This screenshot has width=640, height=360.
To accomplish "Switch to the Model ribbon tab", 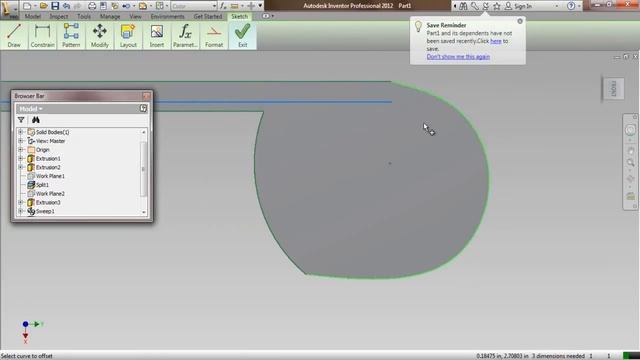I will [33, 16].
